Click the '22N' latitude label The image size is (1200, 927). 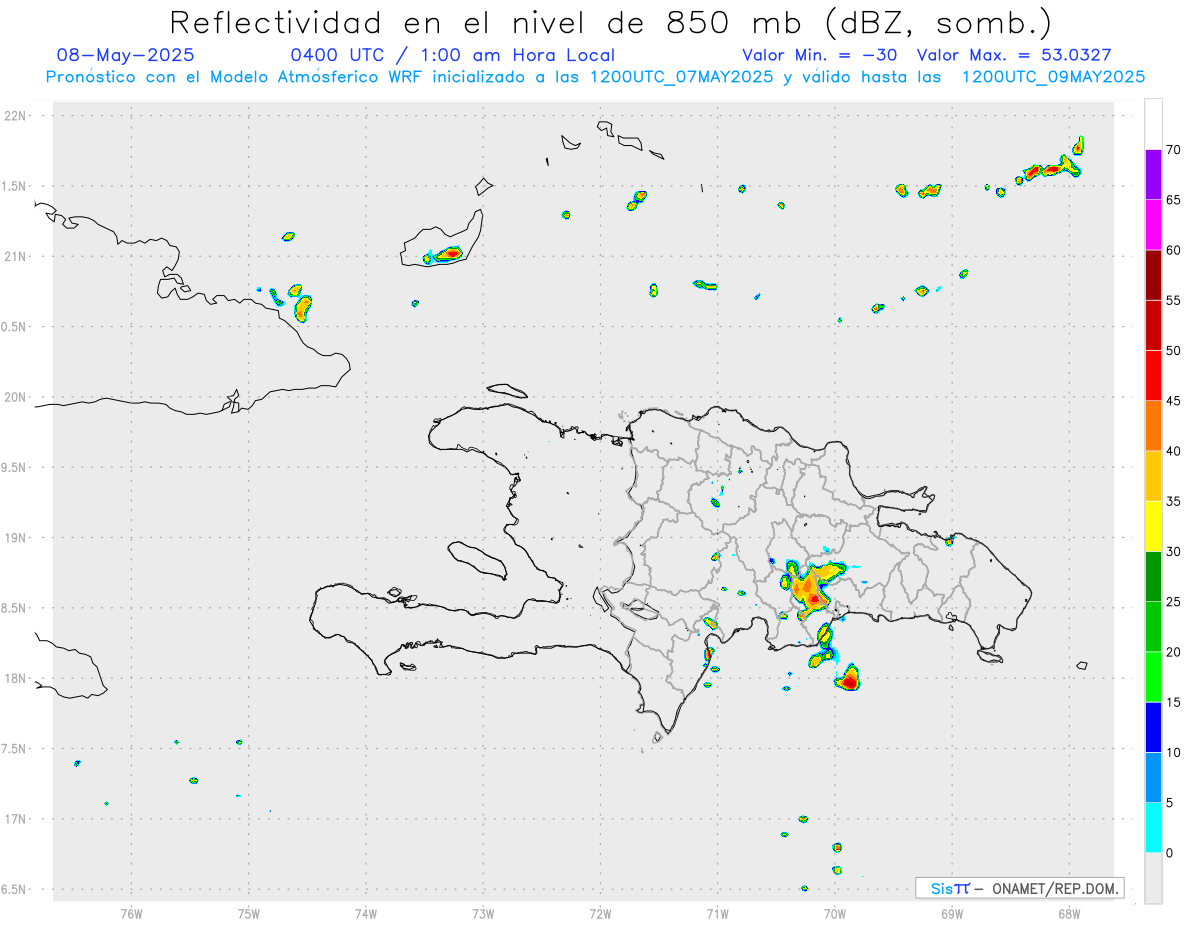pos(17,116)
